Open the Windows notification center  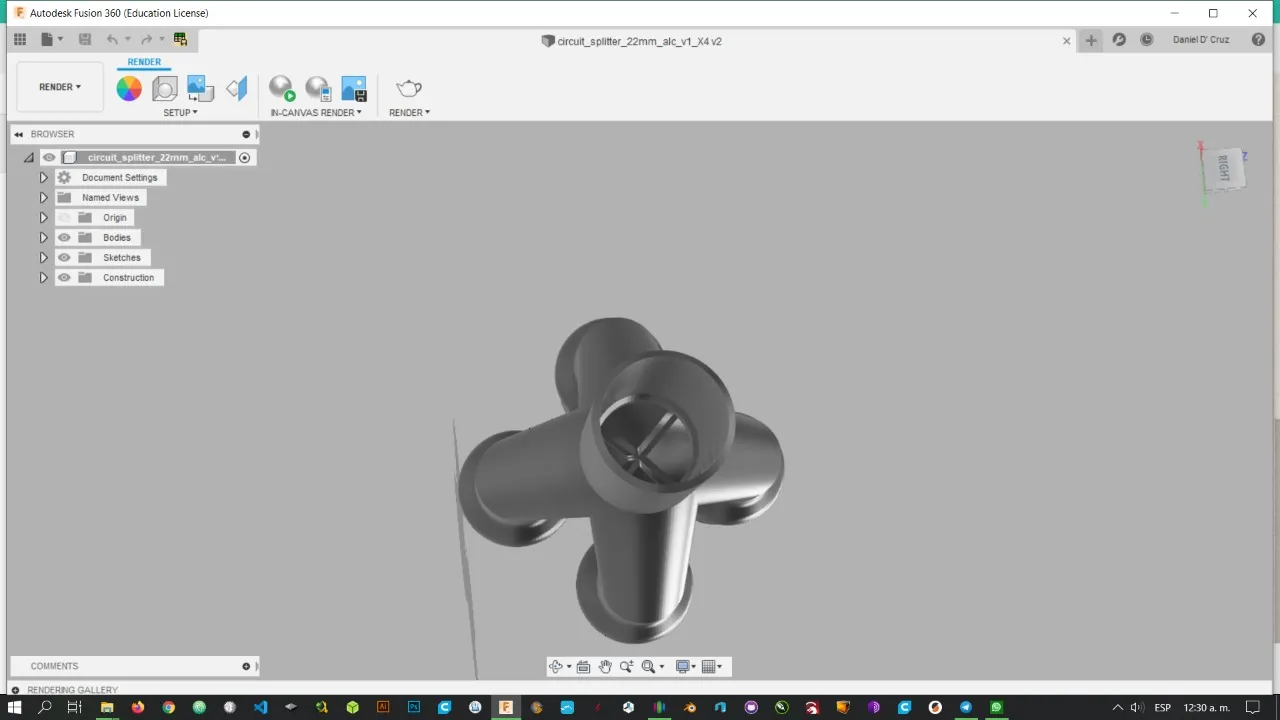pyautogui.click(x=1253, y=707)
